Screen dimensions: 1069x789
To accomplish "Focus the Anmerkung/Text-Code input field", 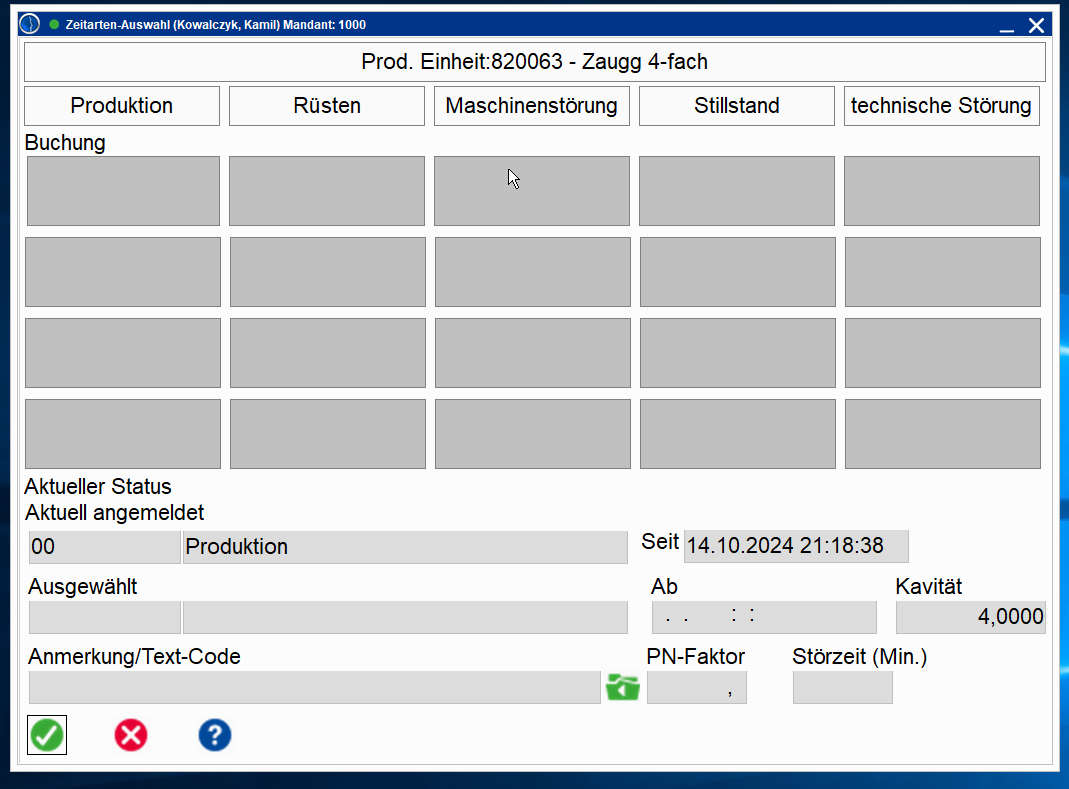I will click(x=315, y=688).
